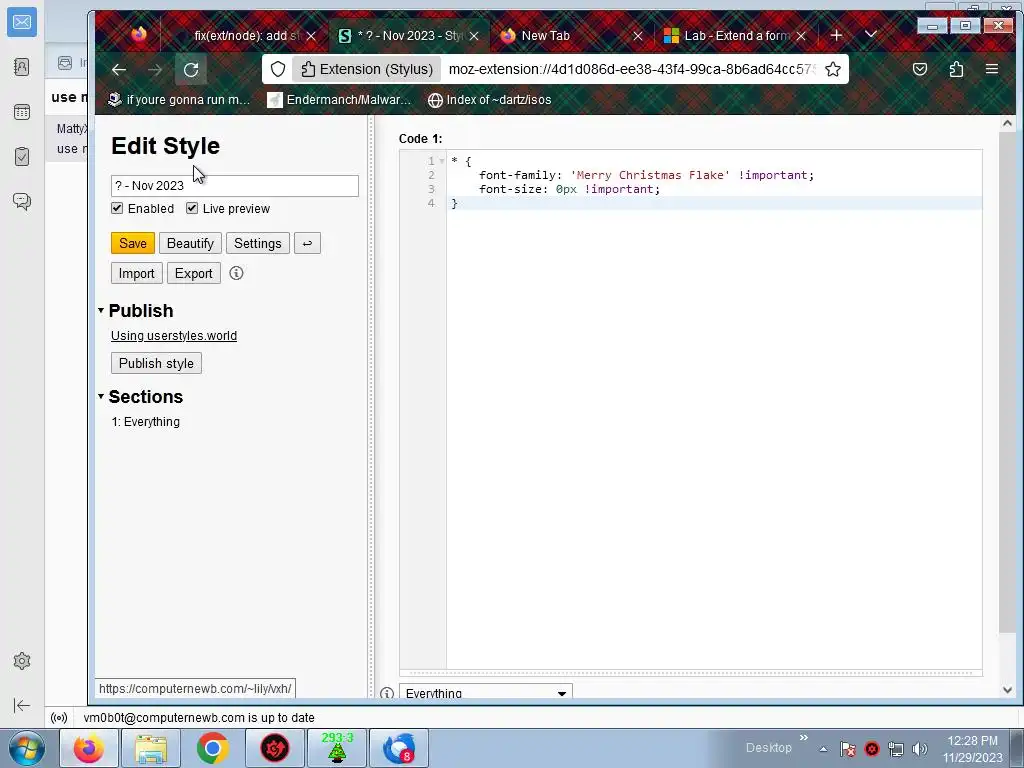Click the Extension (Stylus) identity label
Screen dimensions: 1024x768
(366, 69)
